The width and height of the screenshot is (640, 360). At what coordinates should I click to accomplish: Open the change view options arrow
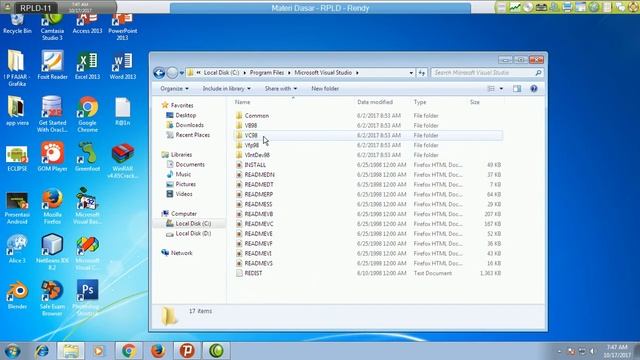[501, 89]
